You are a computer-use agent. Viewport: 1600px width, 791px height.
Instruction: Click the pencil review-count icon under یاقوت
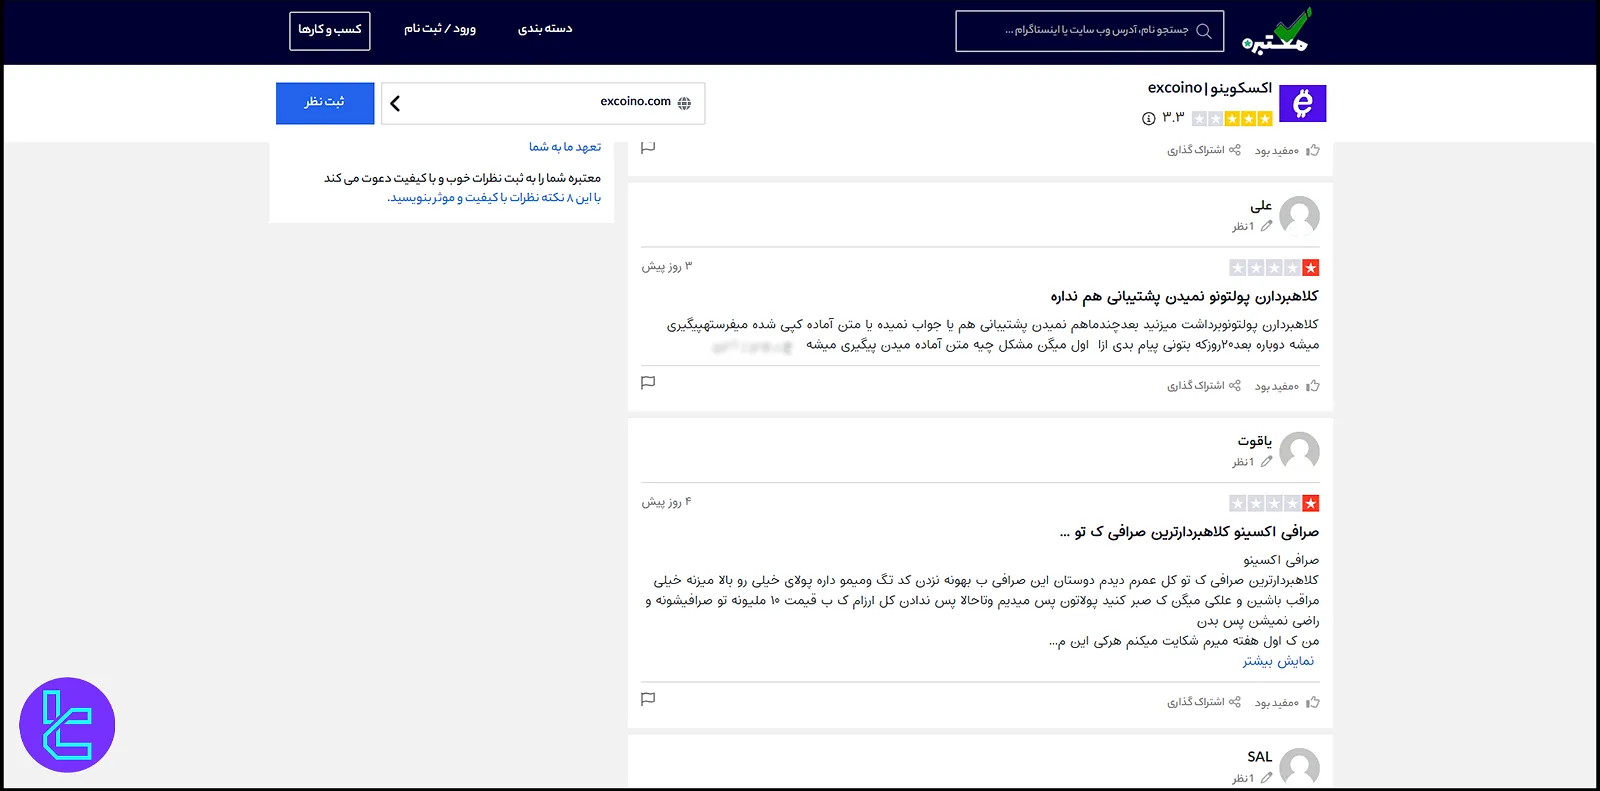pos(1266,462)
